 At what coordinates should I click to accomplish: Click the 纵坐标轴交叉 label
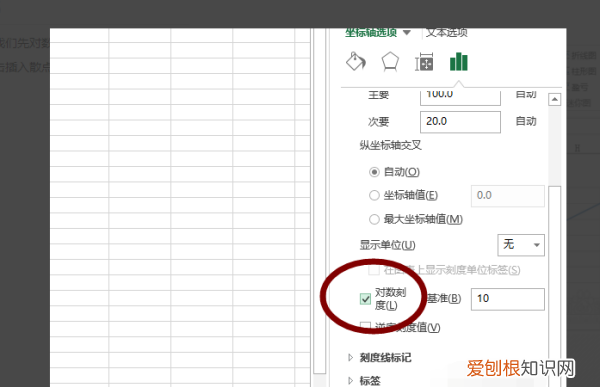click(x=390, y=145)
